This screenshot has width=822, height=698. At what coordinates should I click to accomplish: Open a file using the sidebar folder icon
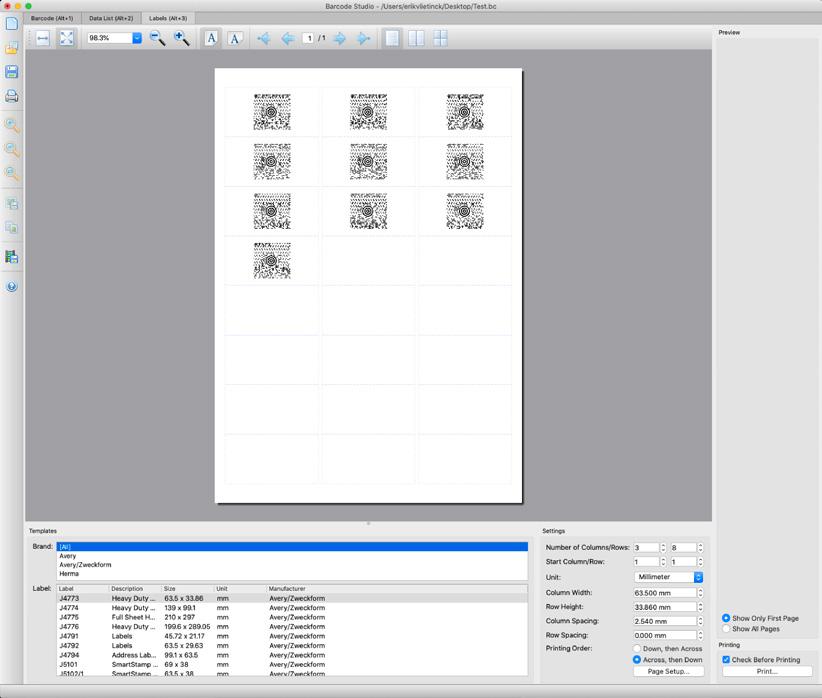click(12, 48)
